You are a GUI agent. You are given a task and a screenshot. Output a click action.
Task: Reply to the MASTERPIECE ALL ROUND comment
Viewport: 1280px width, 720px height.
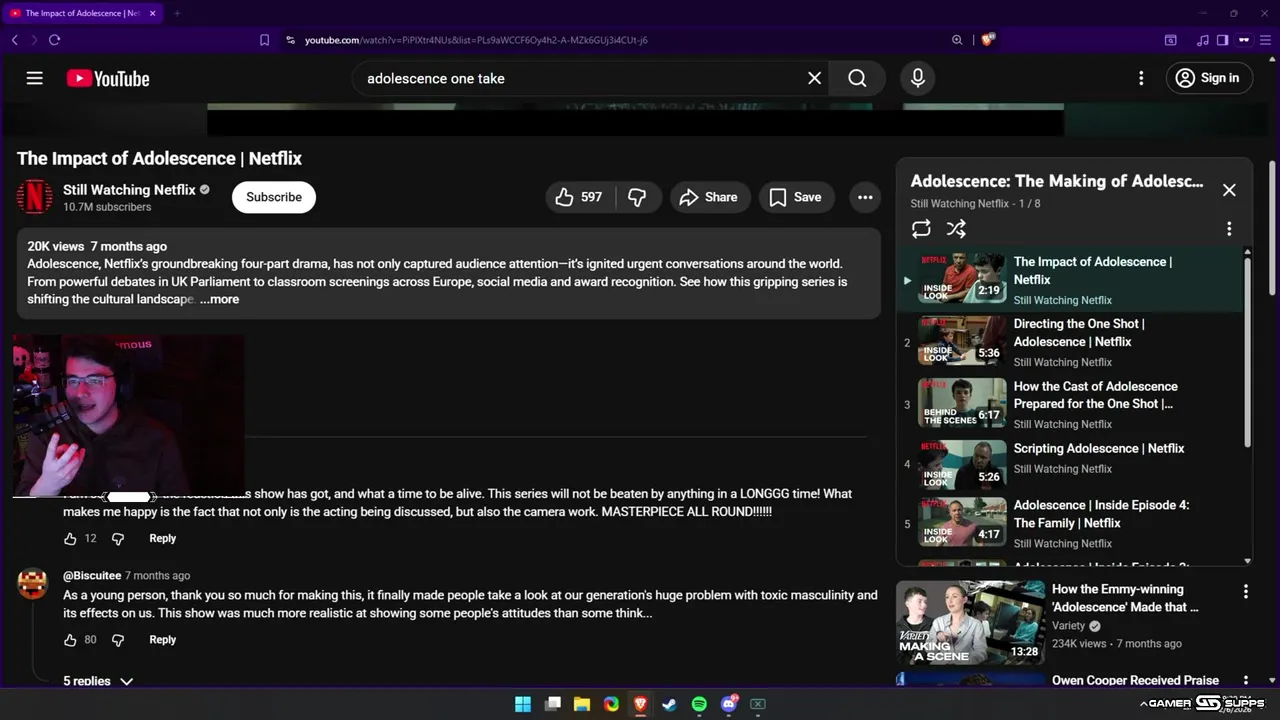point(162,538)
